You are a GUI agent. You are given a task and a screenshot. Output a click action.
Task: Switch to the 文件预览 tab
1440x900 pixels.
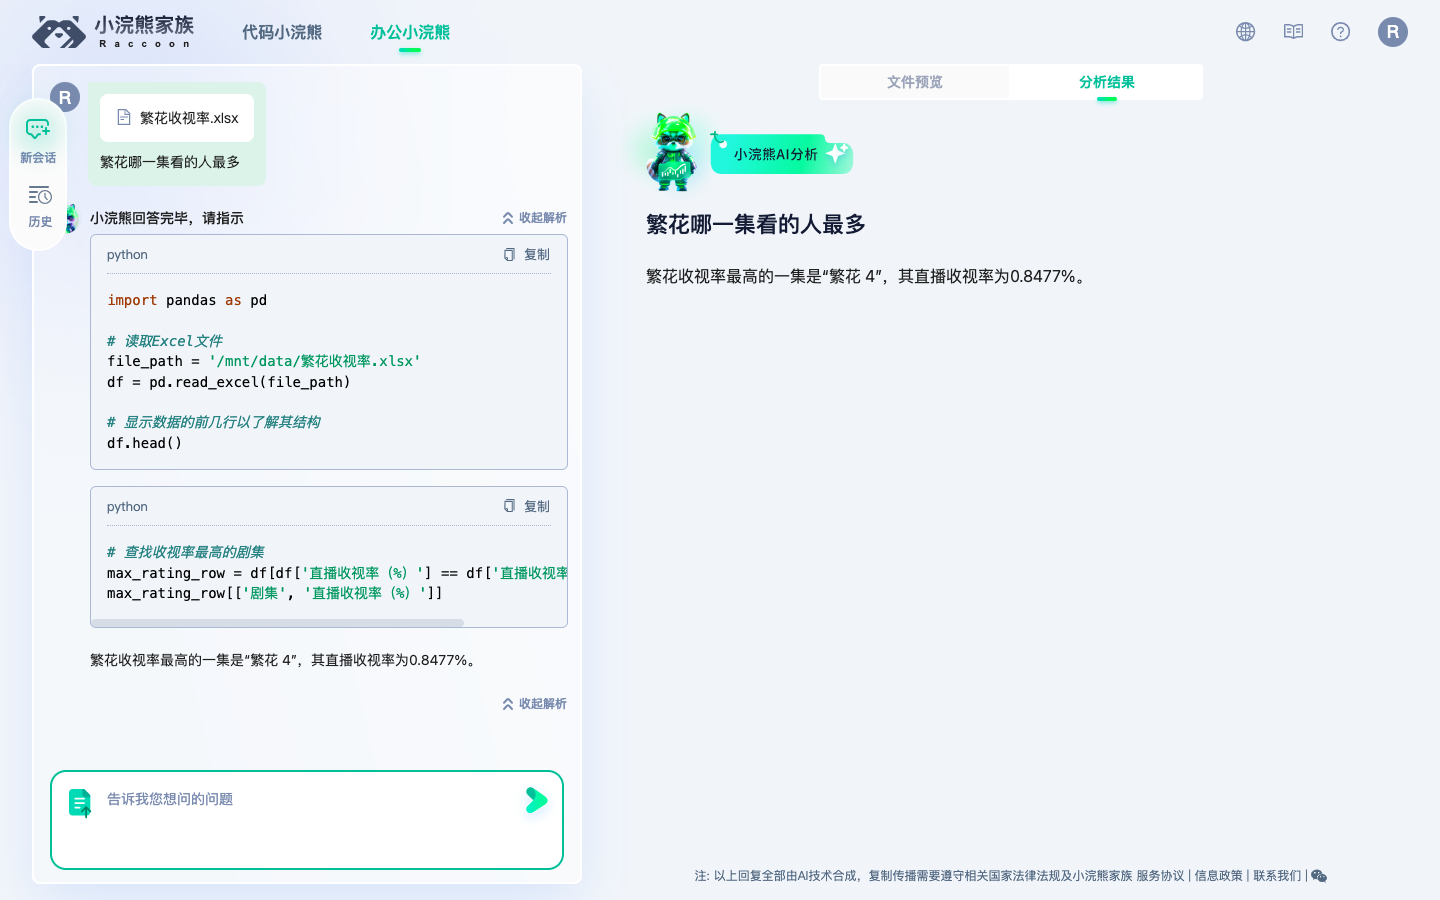tap(913, 82)
